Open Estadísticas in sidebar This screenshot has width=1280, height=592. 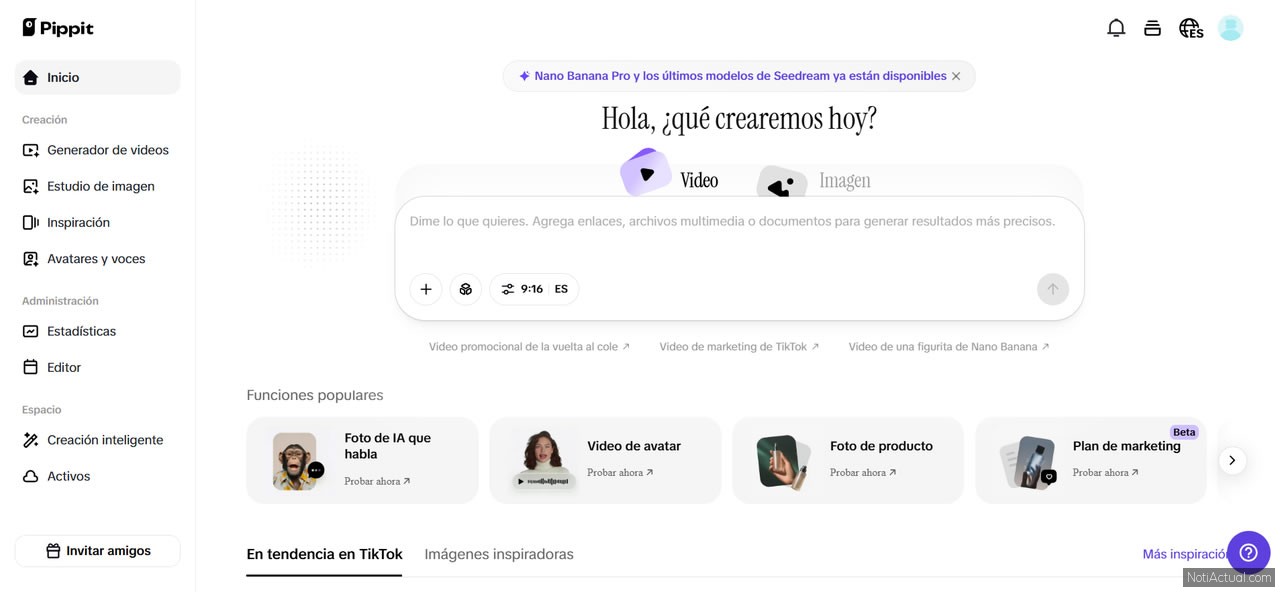(x=97, y=331)
